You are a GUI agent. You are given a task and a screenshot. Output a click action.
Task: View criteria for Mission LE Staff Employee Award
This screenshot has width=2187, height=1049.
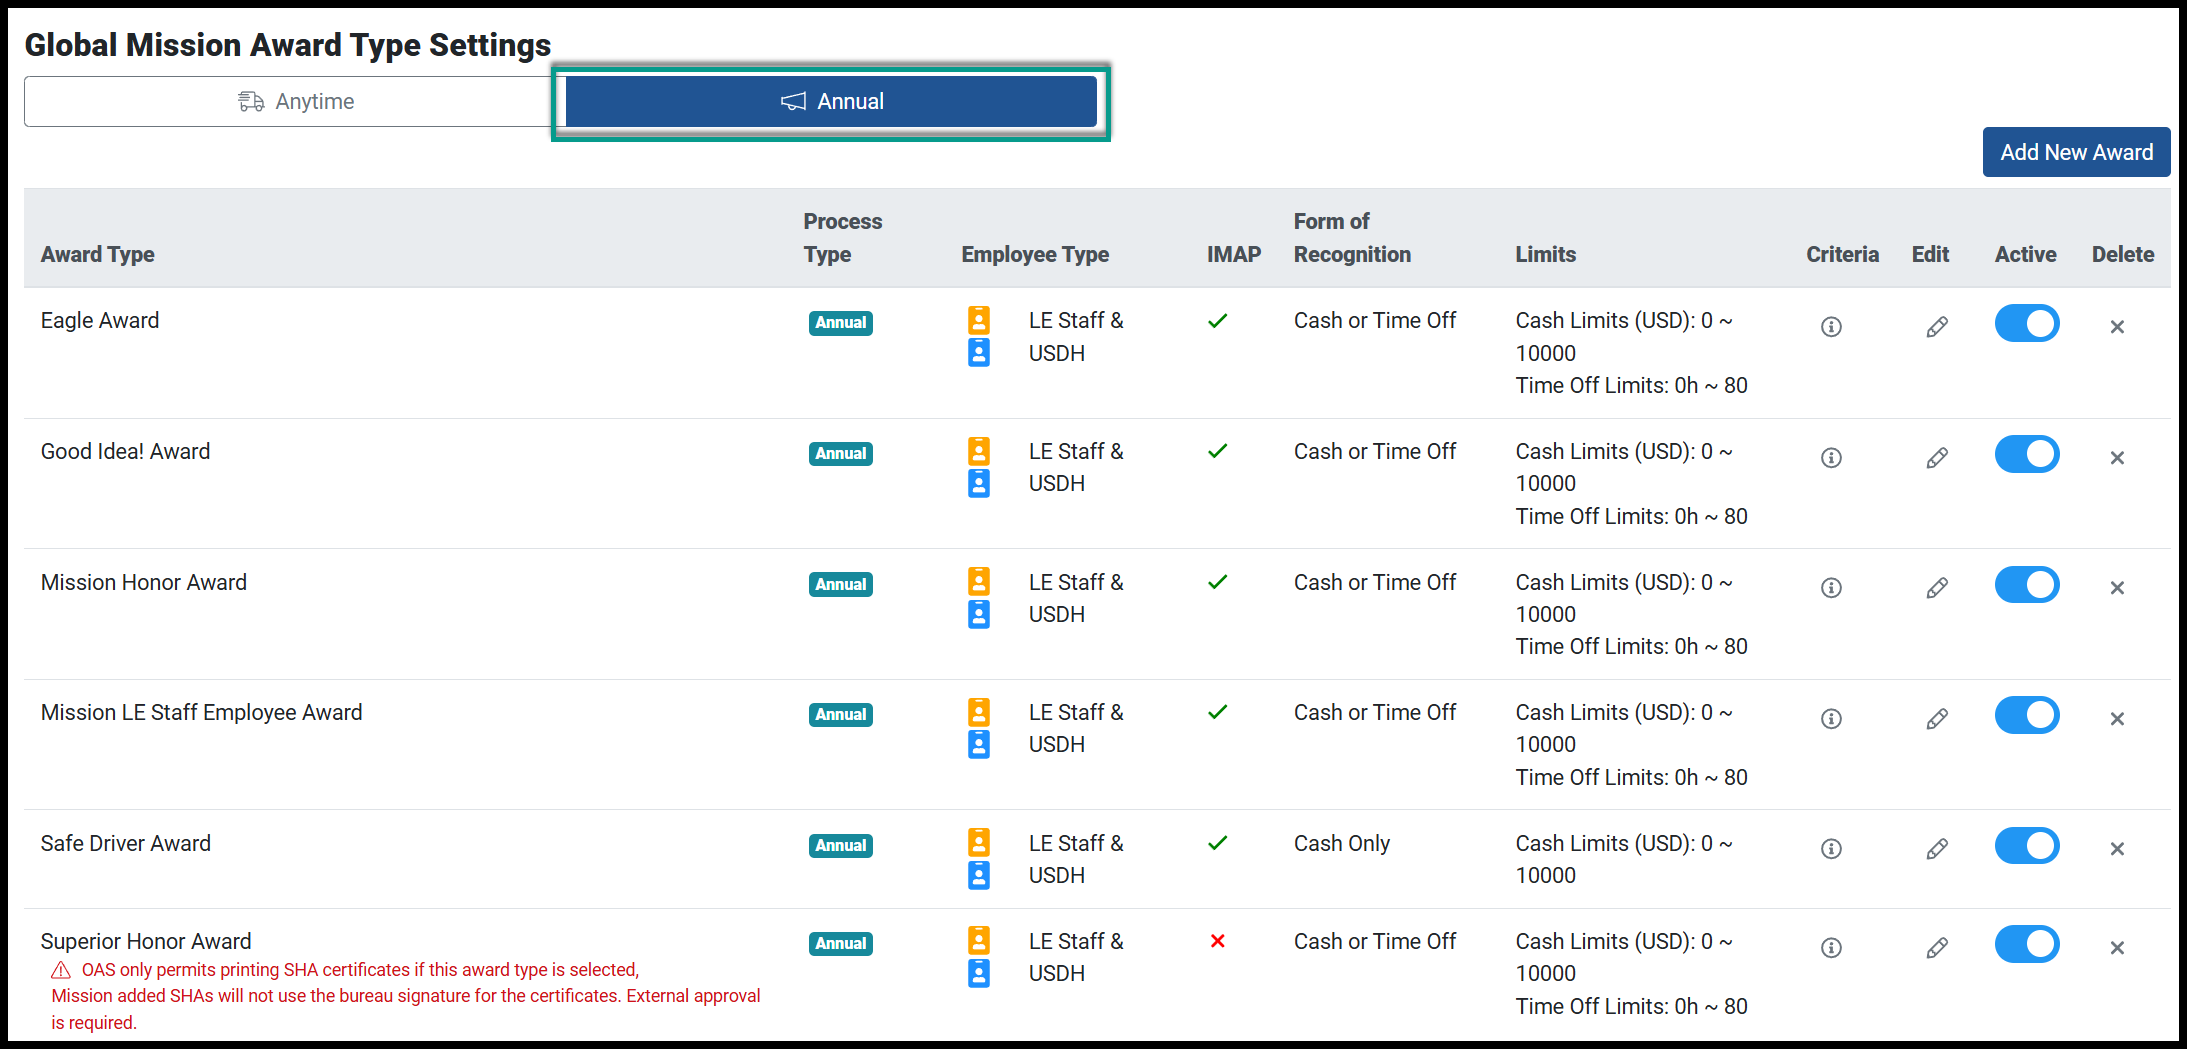1831,719
